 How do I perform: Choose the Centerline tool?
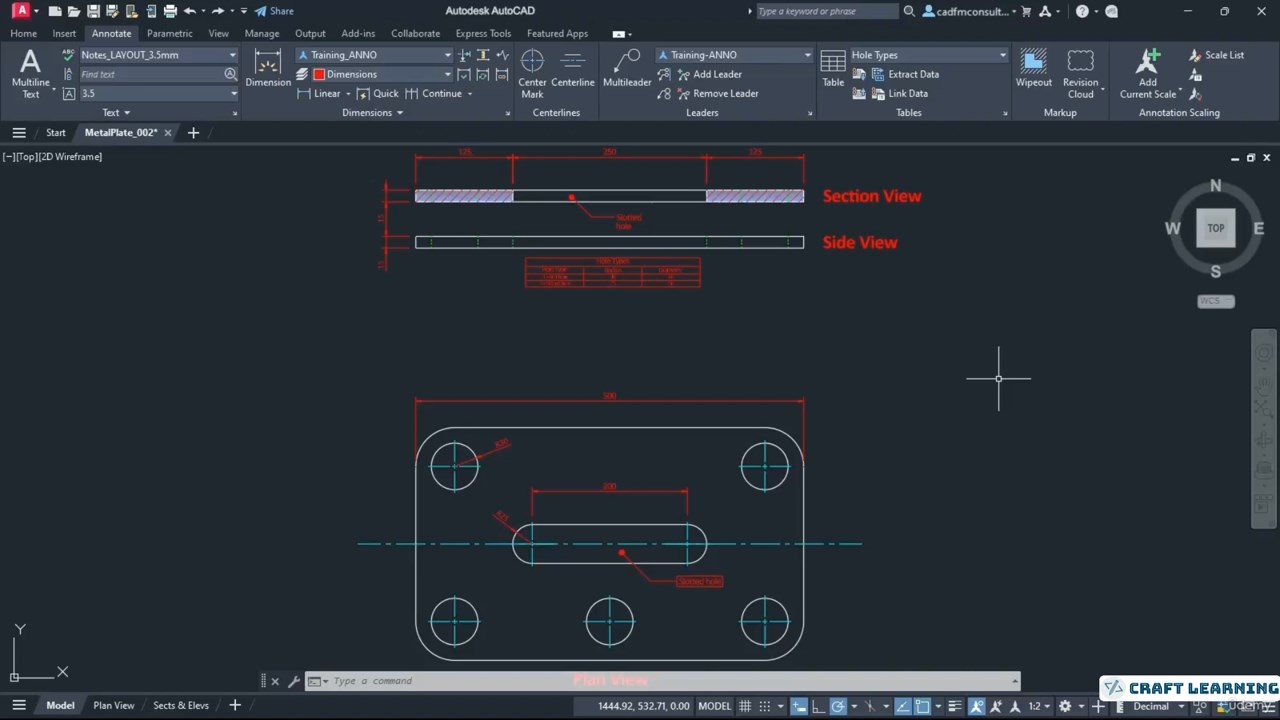pyautogui.click(x=573, y=70)
